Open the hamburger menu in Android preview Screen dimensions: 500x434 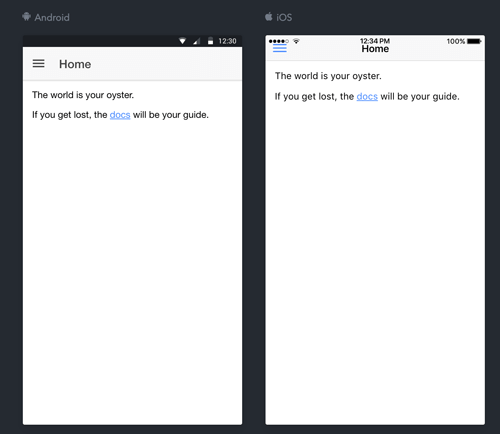click(x=38, y=63)
